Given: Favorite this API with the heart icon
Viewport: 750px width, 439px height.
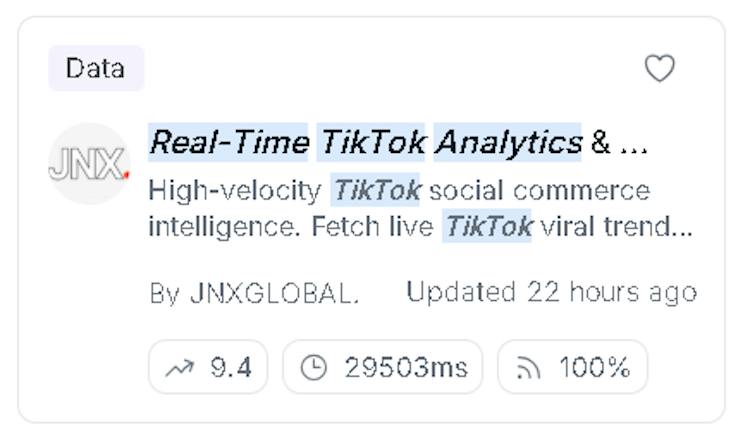Looking at the screenshot, I should (x=660, y=68).
